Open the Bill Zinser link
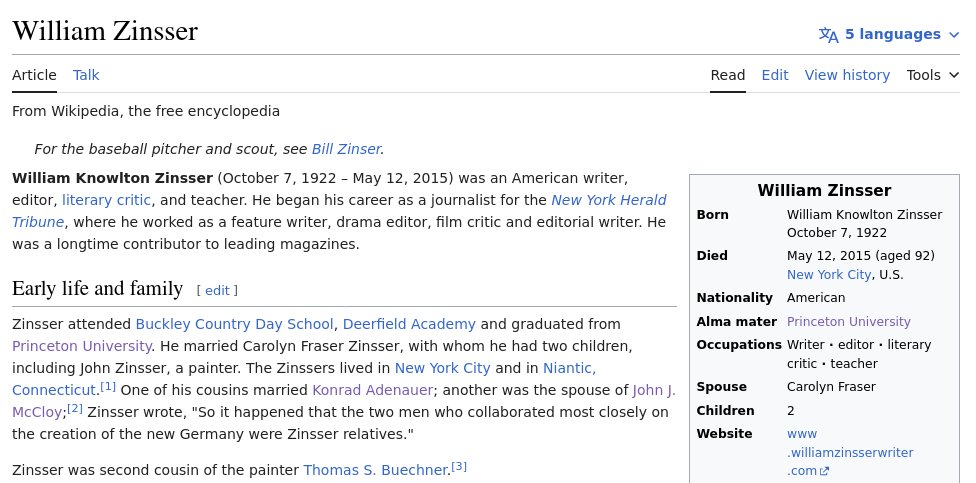The width and height of the screenshot is (976, 483). [x=346, y=149]
